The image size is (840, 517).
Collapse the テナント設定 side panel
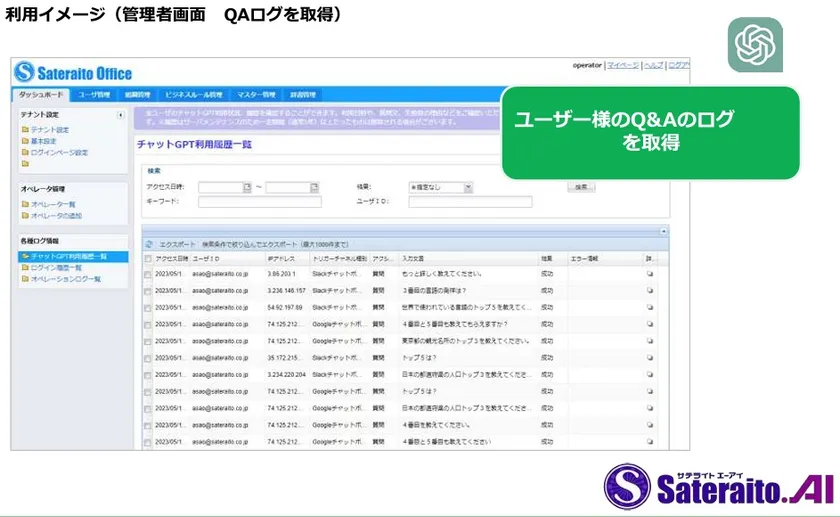coord(121,115)
